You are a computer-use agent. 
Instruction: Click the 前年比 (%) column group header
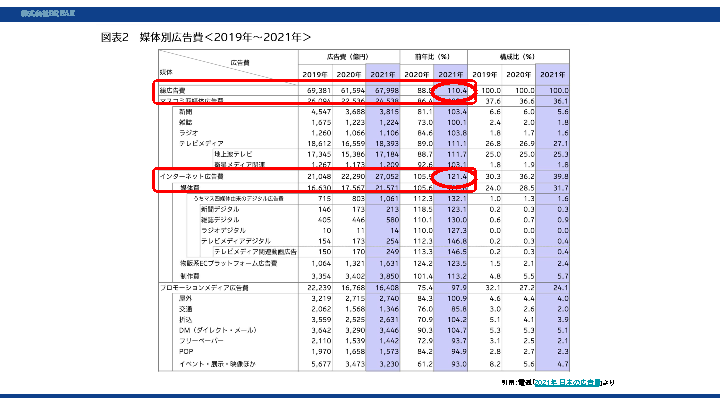point(435,56)
